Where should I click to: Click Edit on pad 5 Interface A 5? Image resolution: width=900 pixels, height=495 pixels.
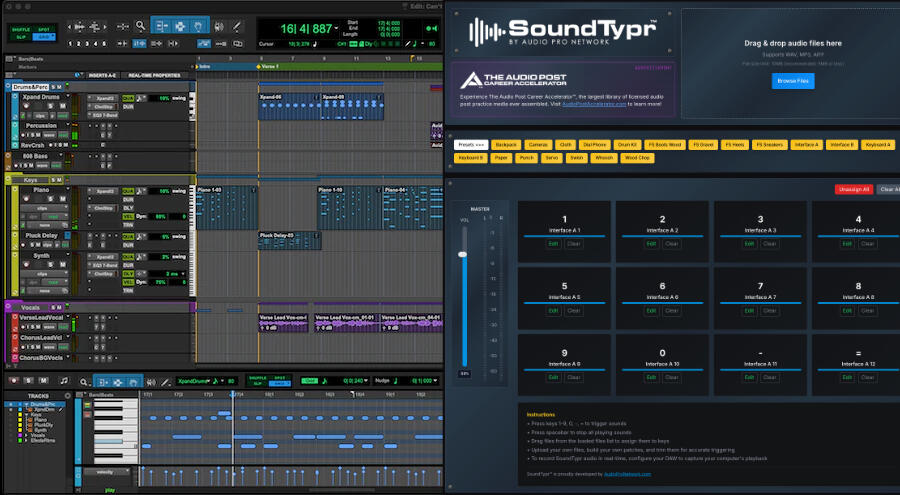point(553,311)
